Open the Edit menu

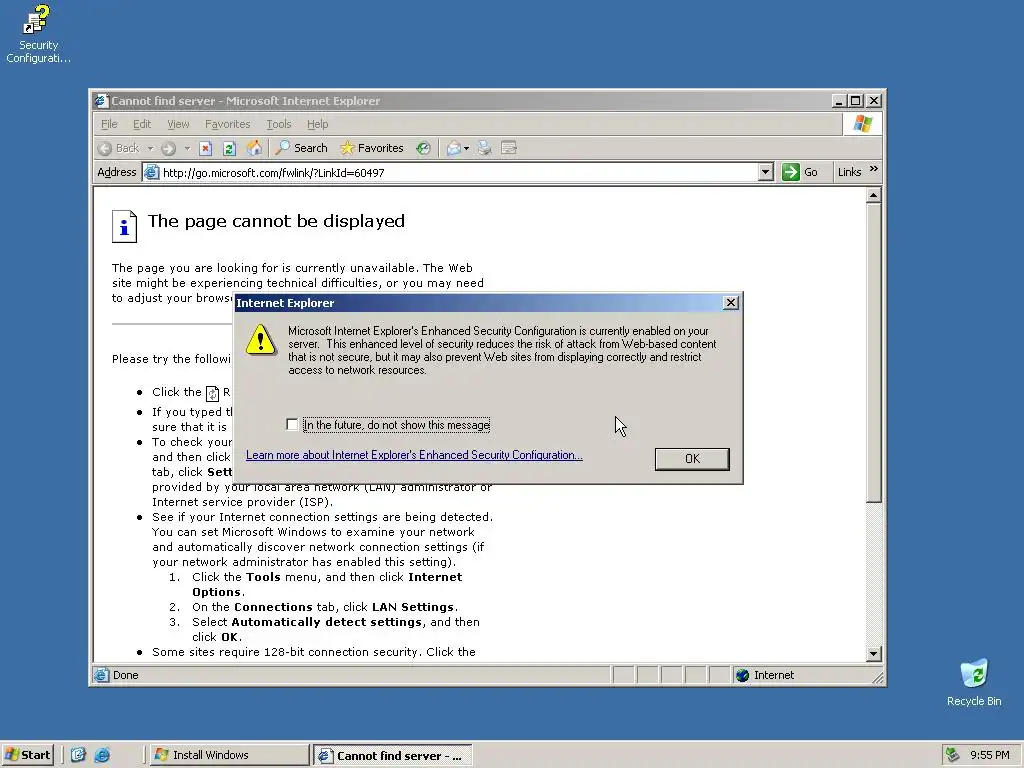142,124
